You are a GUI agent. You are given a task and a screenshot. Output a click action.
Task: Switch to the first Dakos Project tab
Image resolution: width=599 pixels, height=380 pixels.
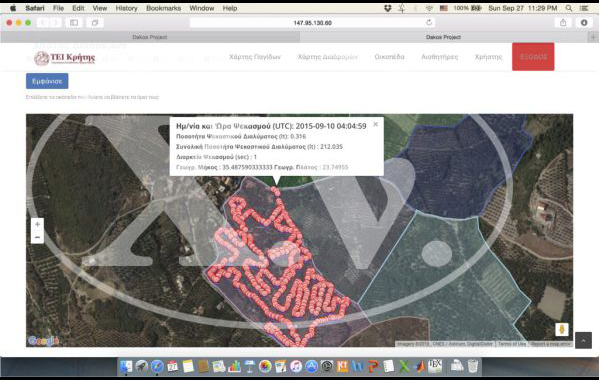pyautogui.click(x=150, y=37)
